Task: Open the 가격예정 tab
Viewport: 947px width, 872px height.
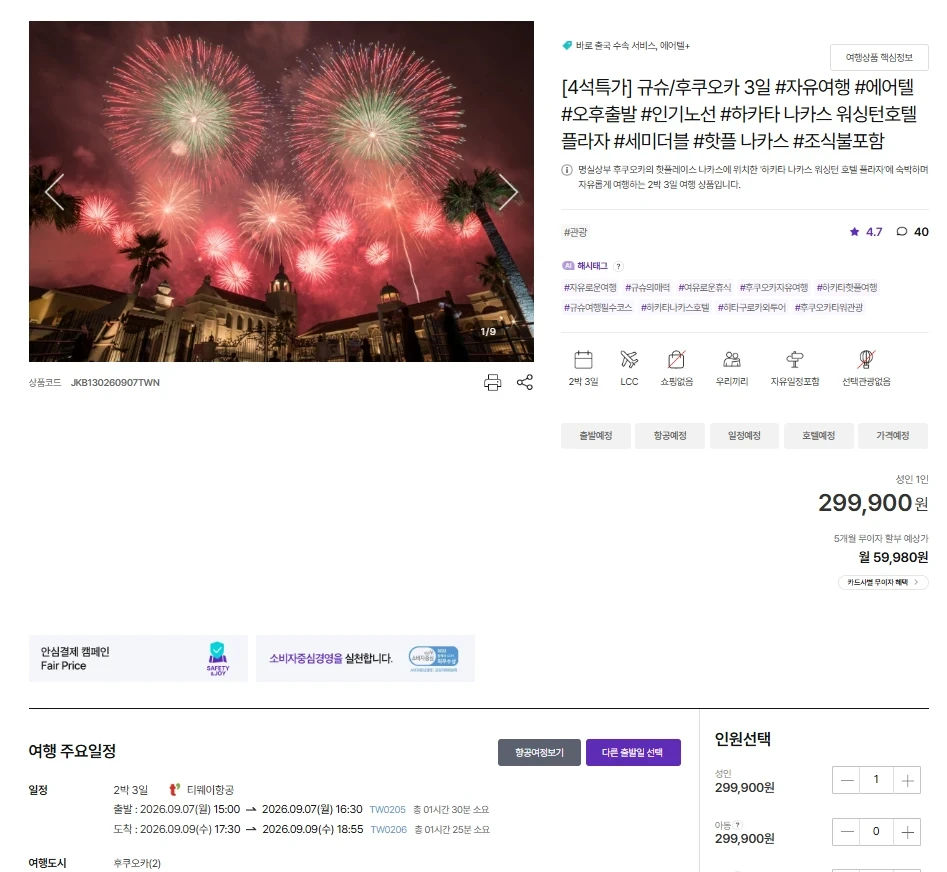Action: (x=893, y=435)
